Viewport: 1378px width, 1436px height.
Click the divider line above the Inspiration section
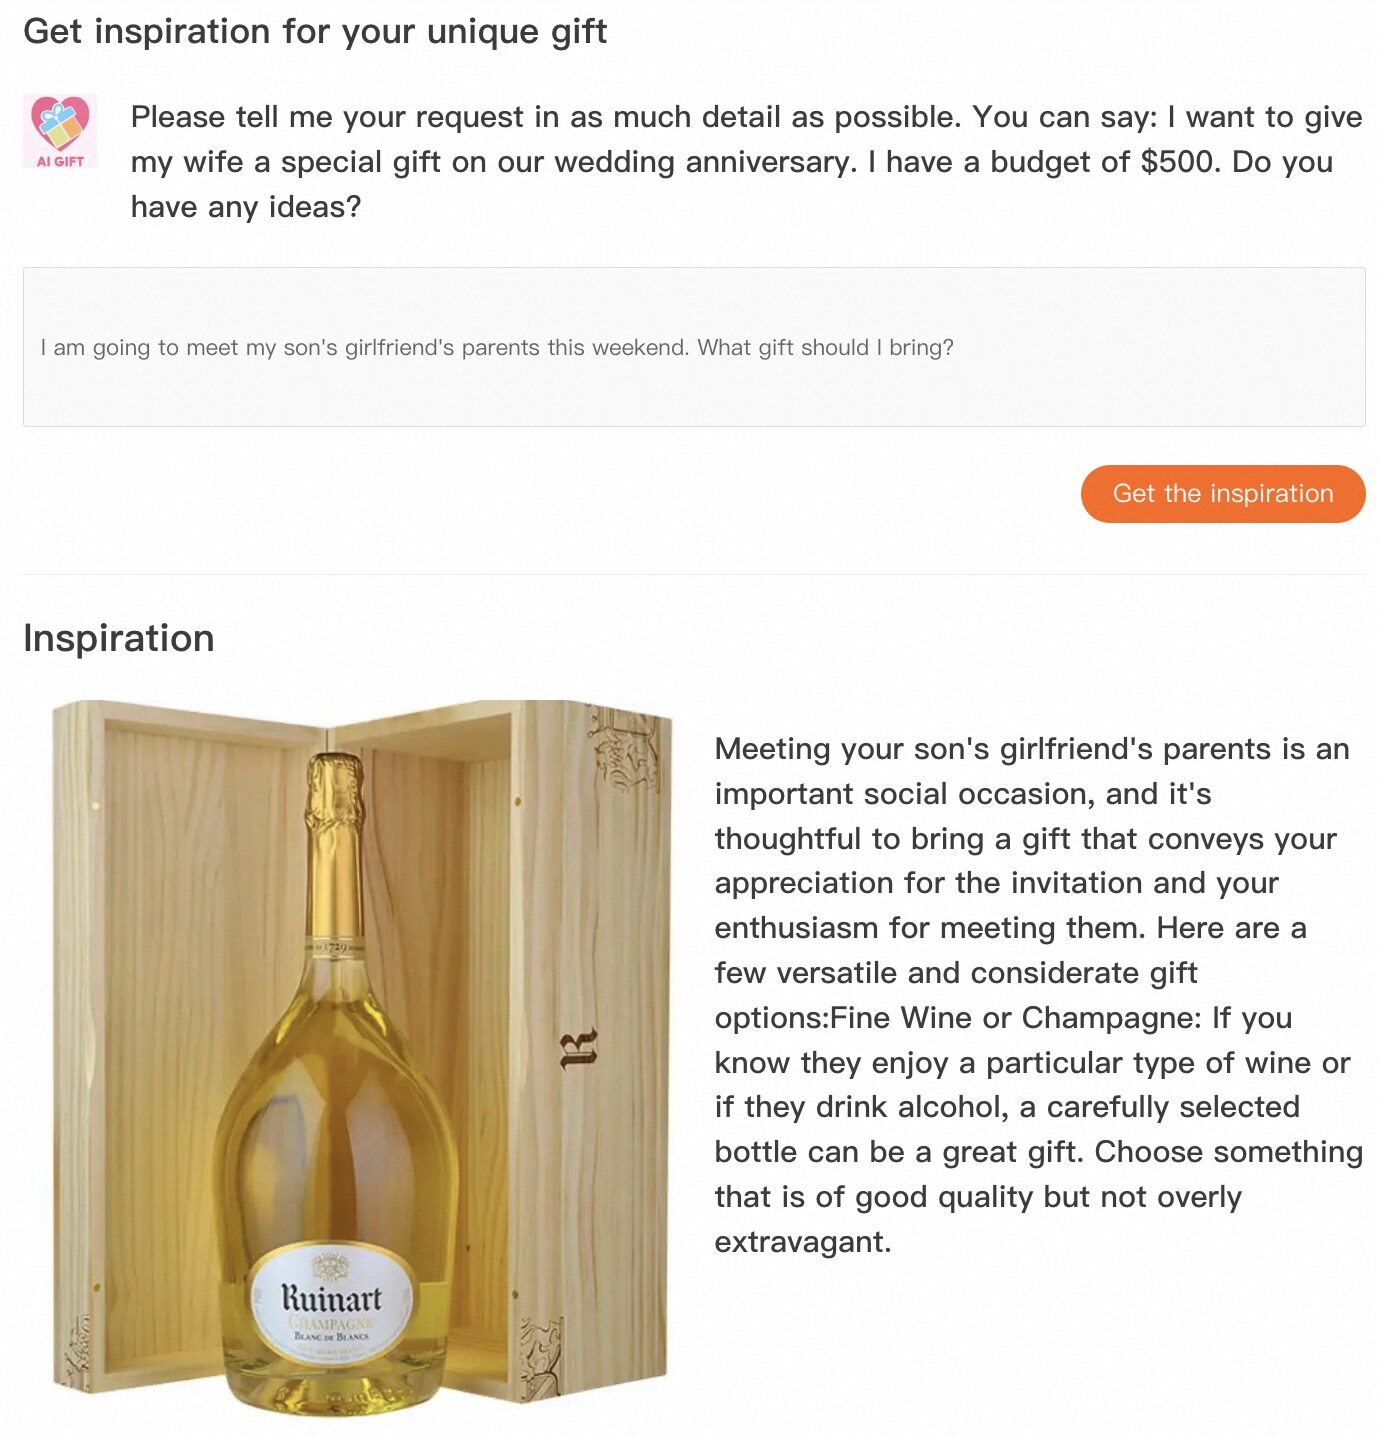click(x=694, y=574)
